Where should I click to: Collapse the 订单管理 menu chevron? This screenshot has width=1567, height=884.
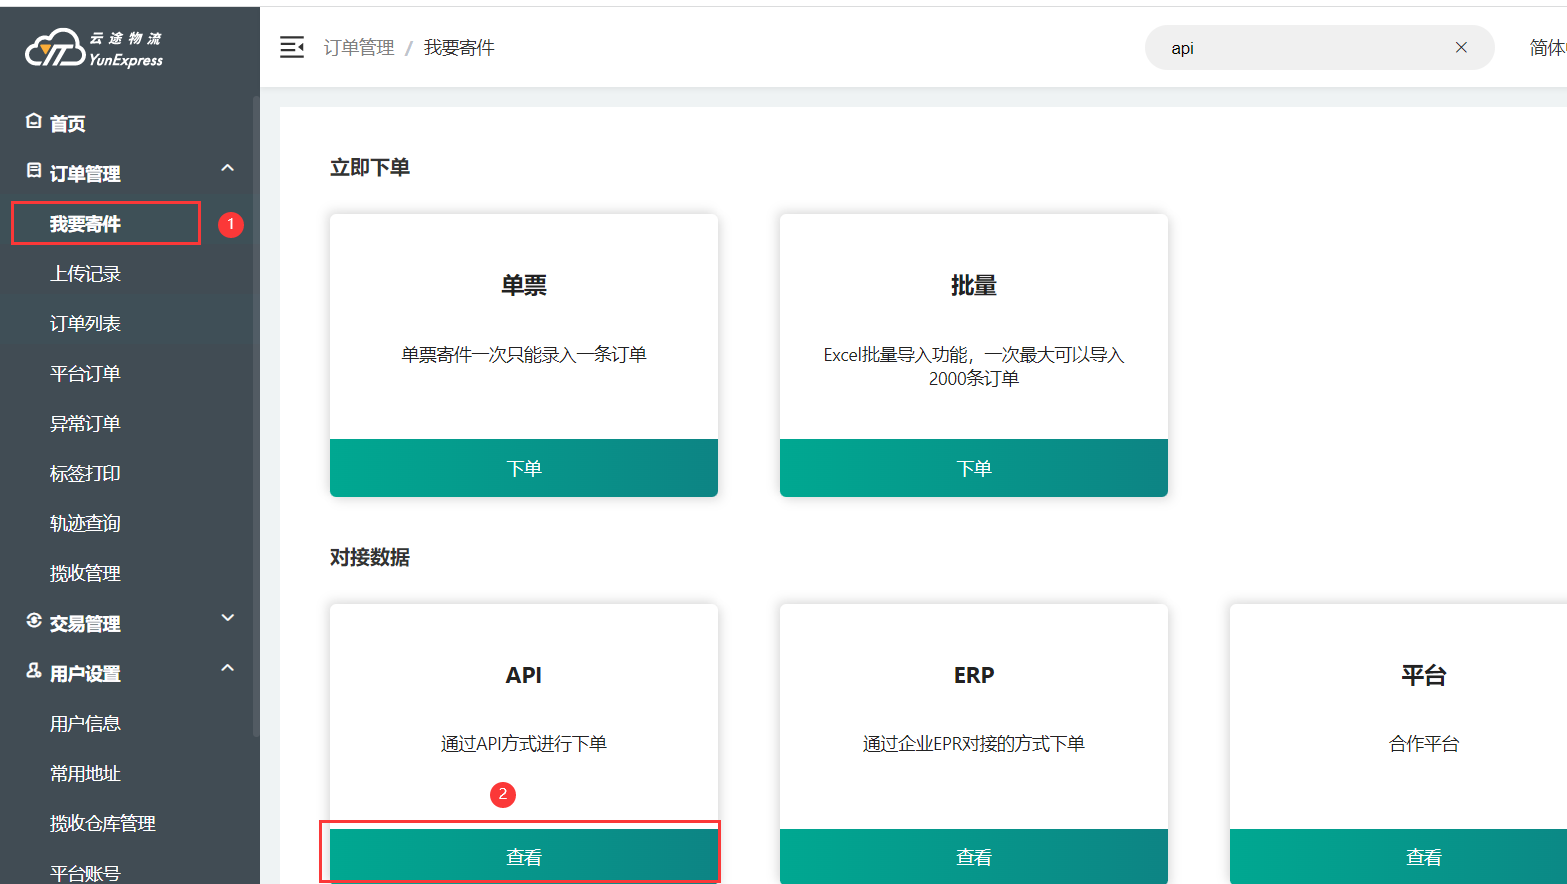228,168
